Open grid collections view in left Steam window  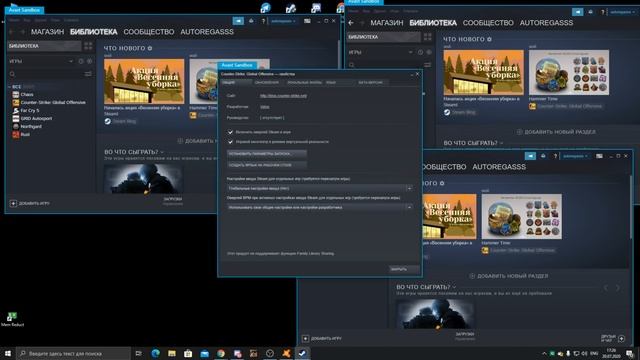point(88,46)
